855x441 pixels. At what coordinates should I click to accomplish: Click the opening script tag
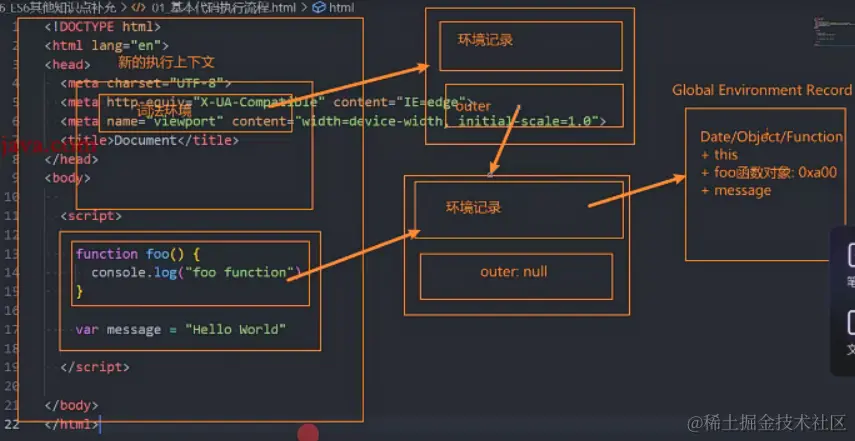(92, 216)
